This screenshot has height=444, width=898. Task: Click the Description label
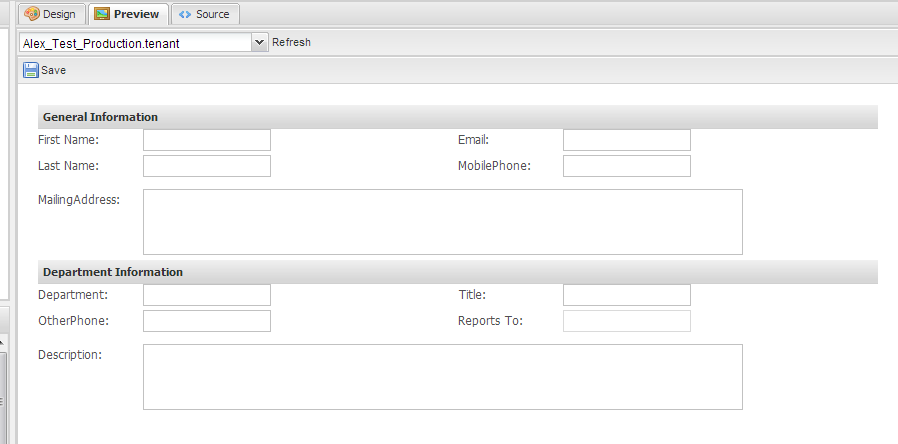(x=70, y=355)
